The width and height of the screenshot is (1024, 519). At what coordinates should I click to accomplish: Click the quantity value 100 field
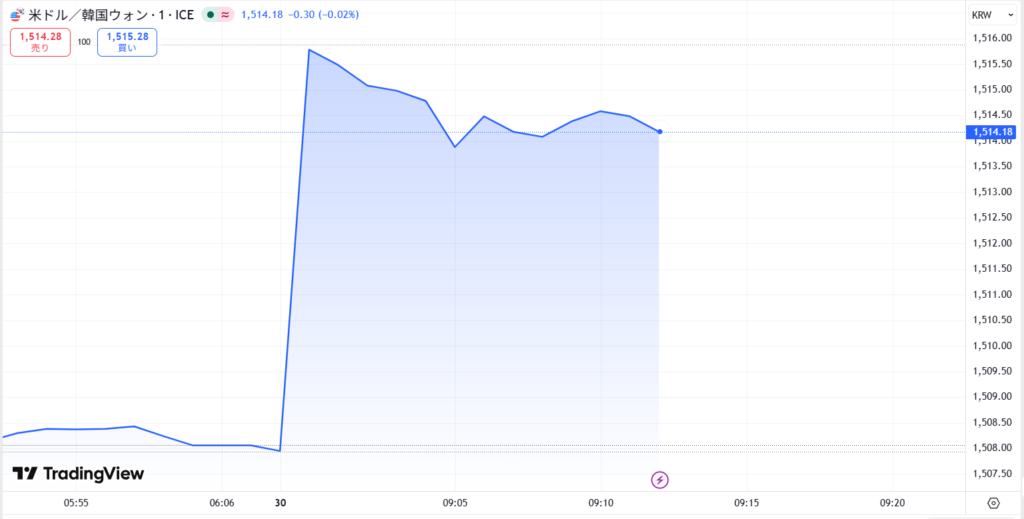click(x=84, y=42)
